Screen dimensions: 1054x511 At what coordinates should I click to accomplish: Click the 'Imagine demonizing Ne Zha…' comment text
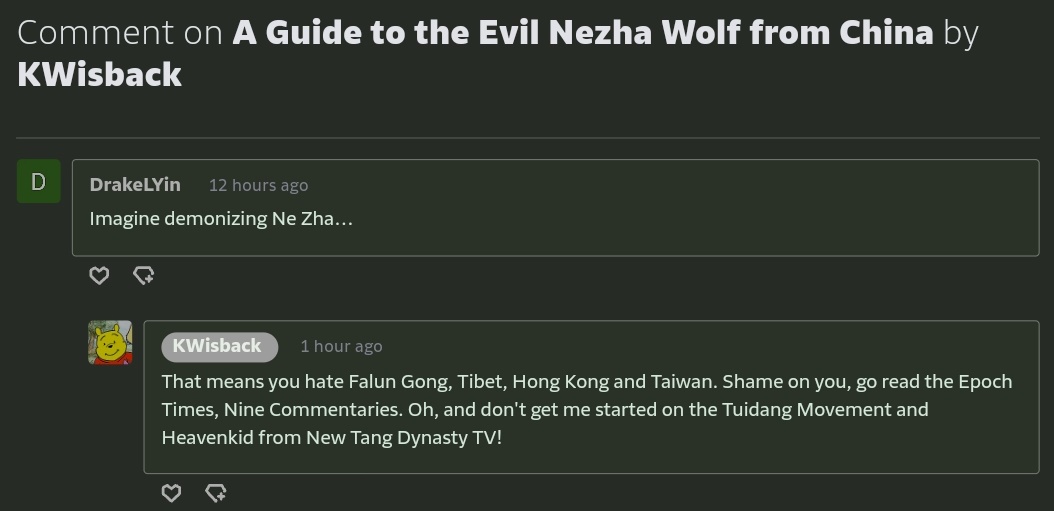[x=221, y=218]
